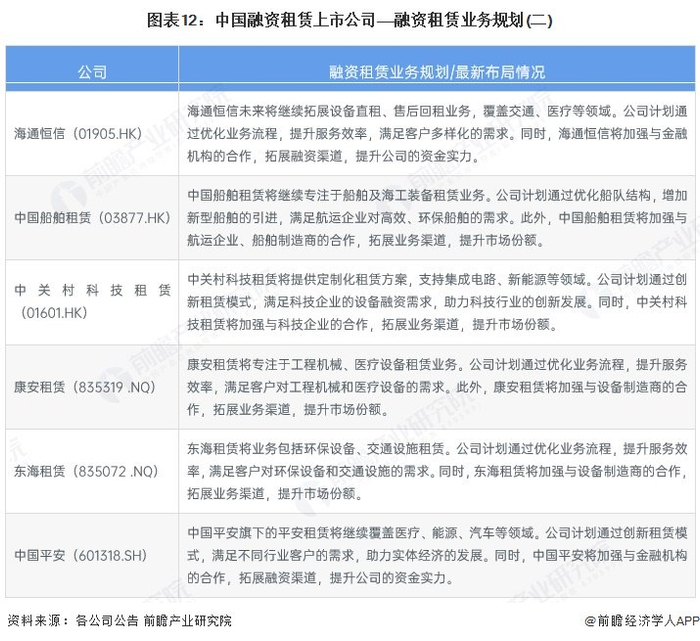
Task: Click the 东海租赁（835072 .NQ）company cell
Action: [92, 471]
